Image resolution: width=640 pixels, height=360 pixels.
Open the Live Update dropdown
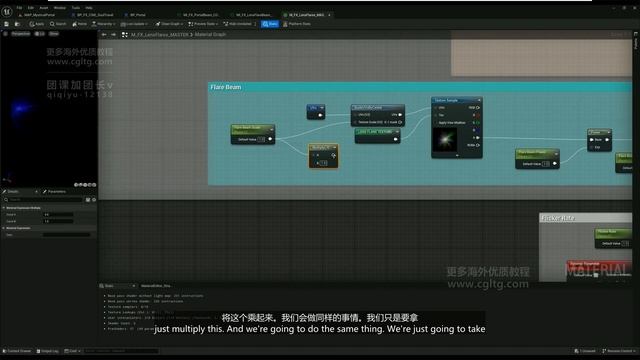point(134,24)
